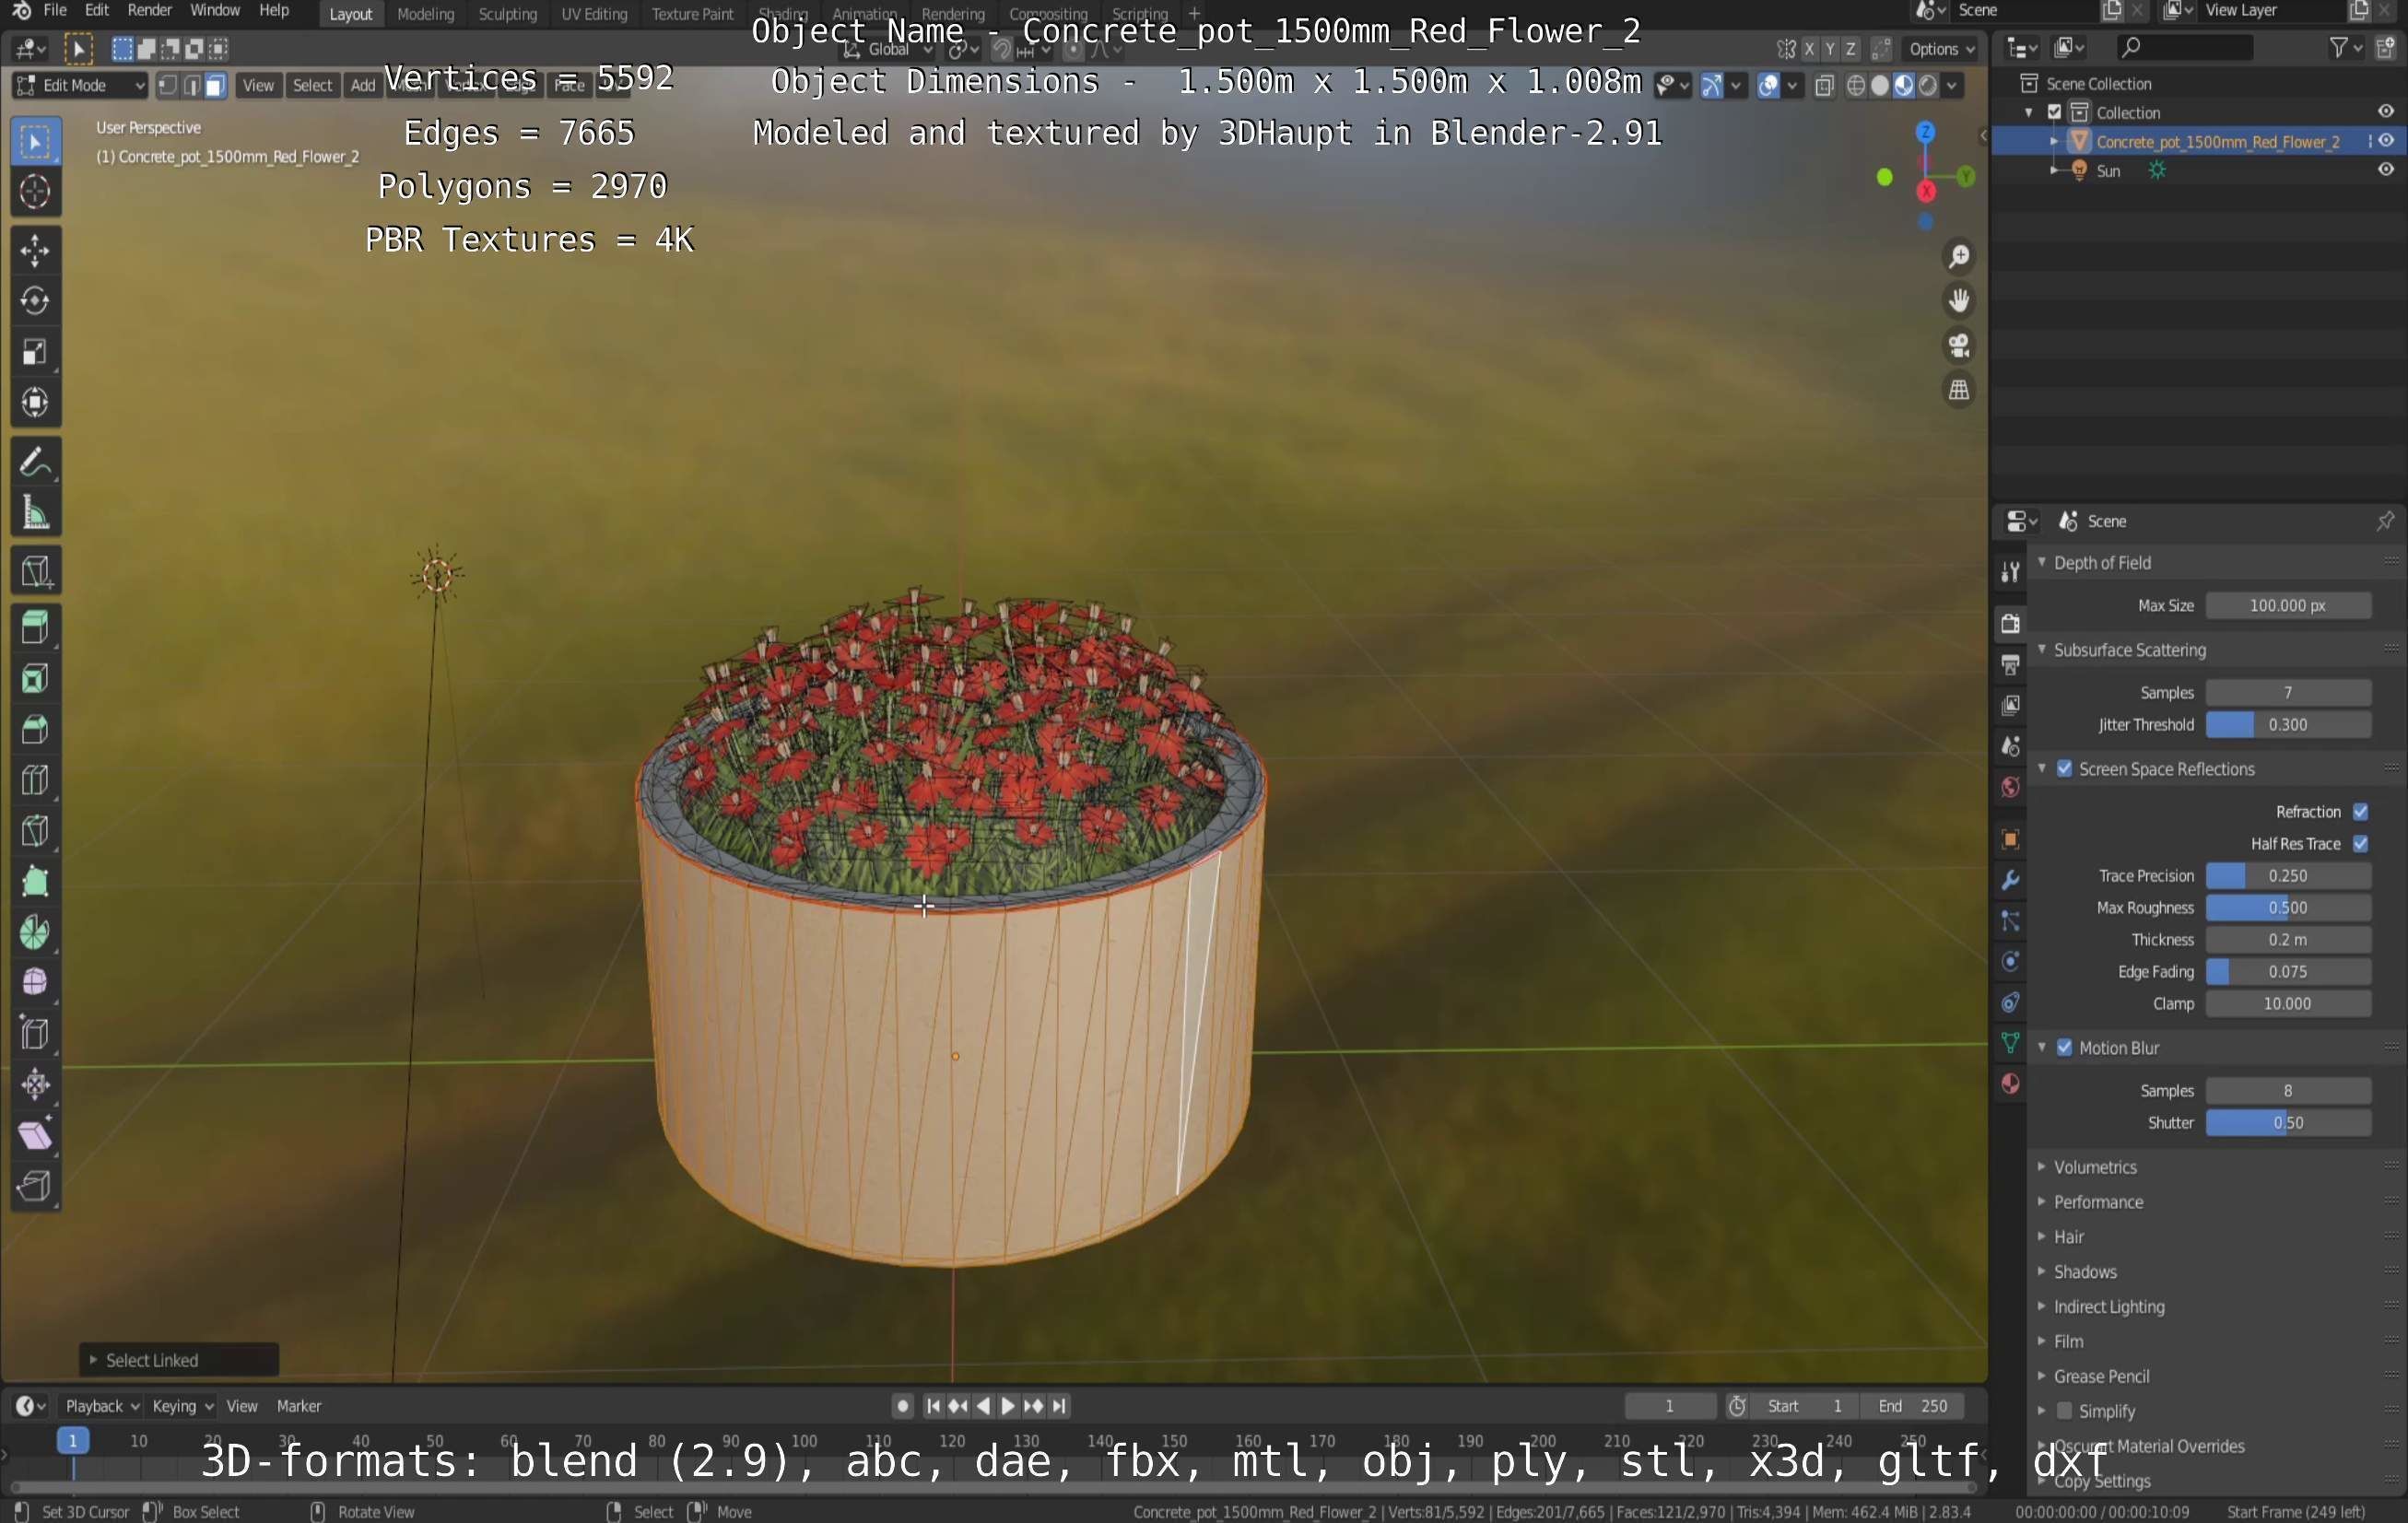Image resolution: width=2408 pixels, height=1523 pixels.
Task: Activate the Move tool
Action: (35, 250)
